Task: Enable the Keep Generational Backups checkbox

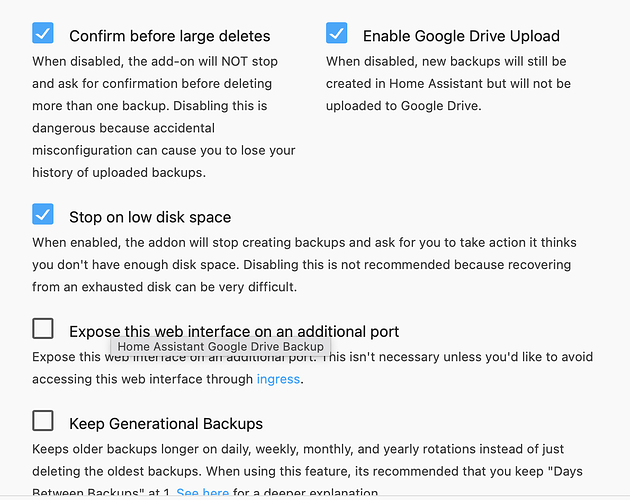Action: pyautogui.click(x=43, y=421)
